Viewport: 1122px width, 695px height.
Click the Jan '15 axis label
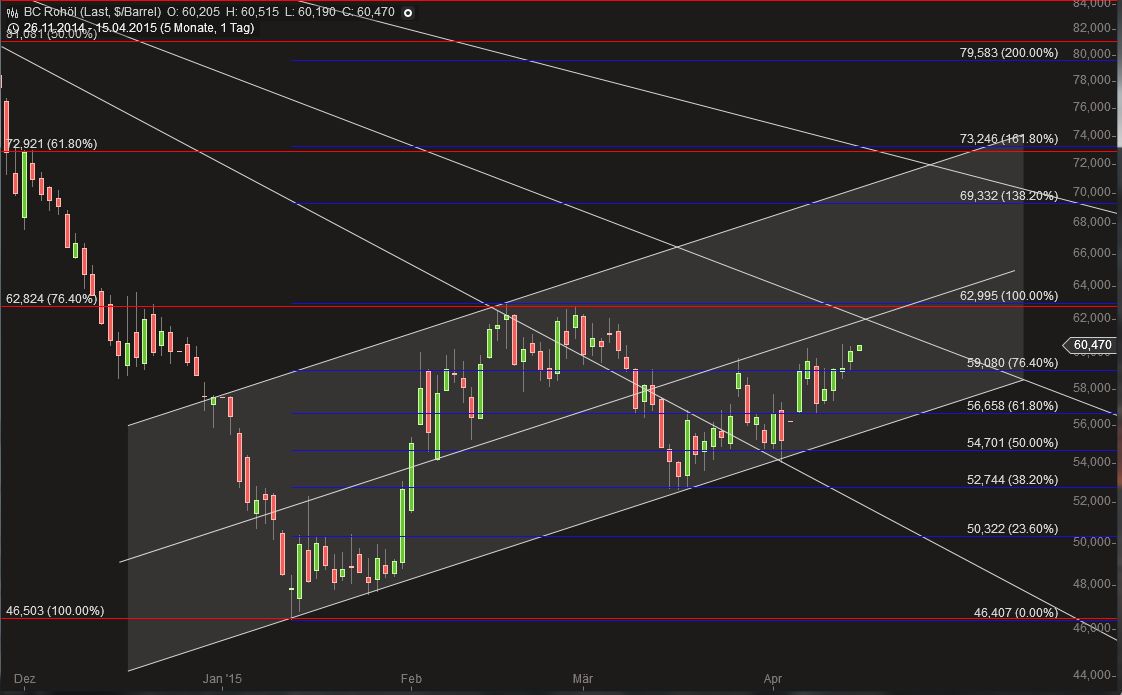click(x=222, y=678)
